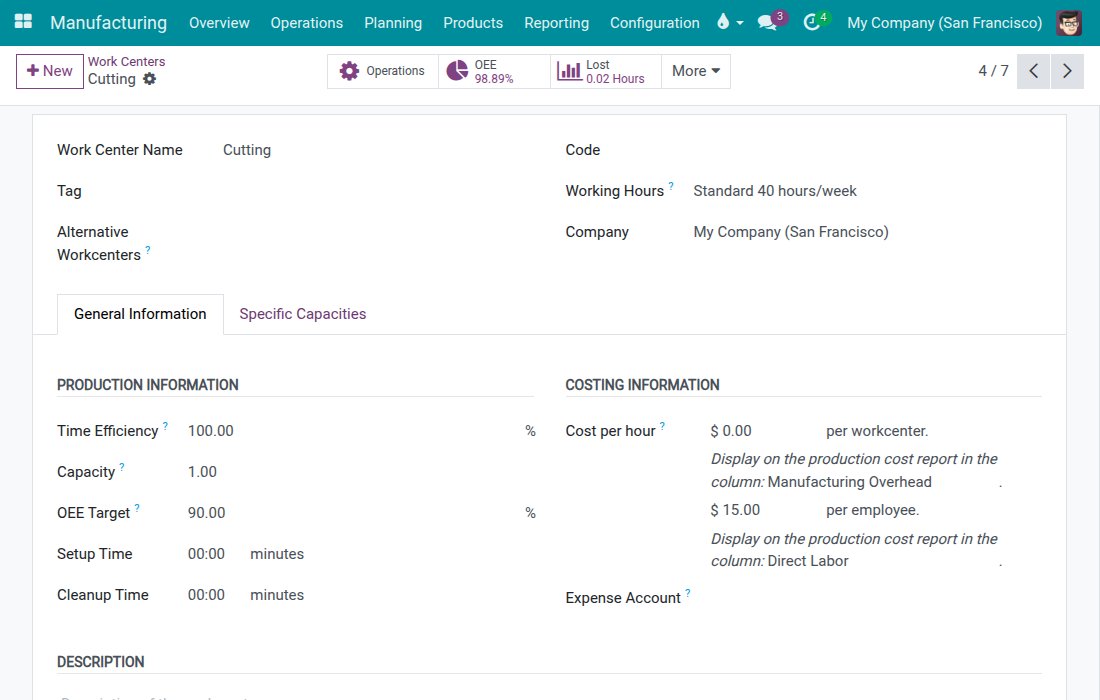Open the Operations stat button
Image resolution: width=1100 pixels, height=700 pixels.
pyautogui.click(x=382, y=71)
